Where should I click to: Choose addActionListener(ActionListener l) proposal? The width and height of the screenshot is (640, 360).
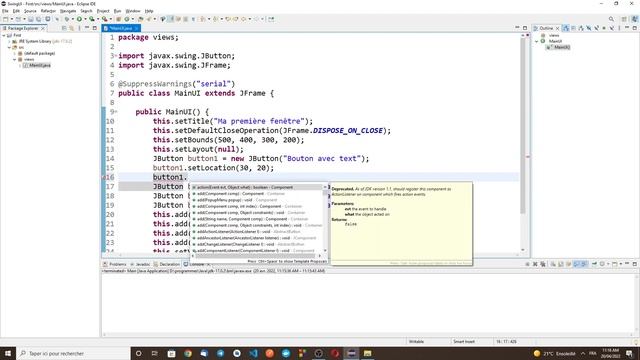coord(257,231)
